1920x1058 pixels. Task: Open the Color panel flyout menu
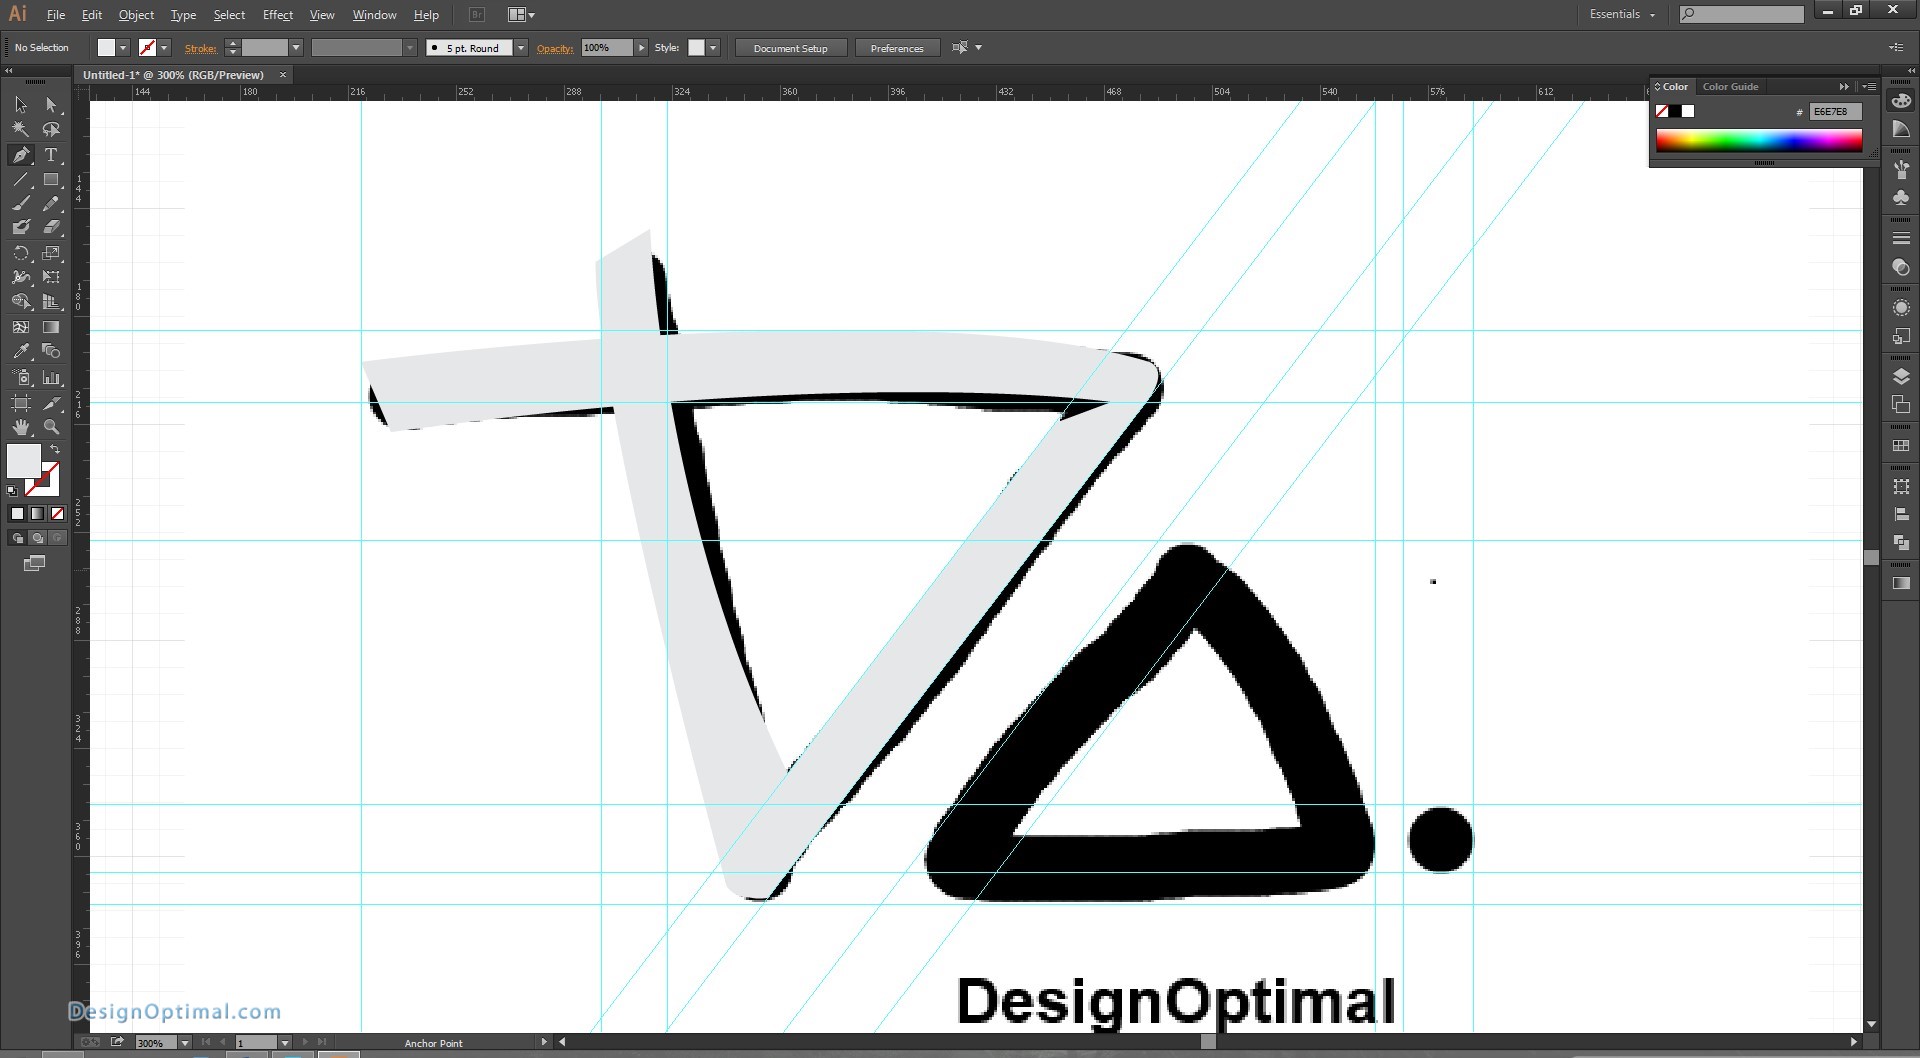pos(1869,87)
